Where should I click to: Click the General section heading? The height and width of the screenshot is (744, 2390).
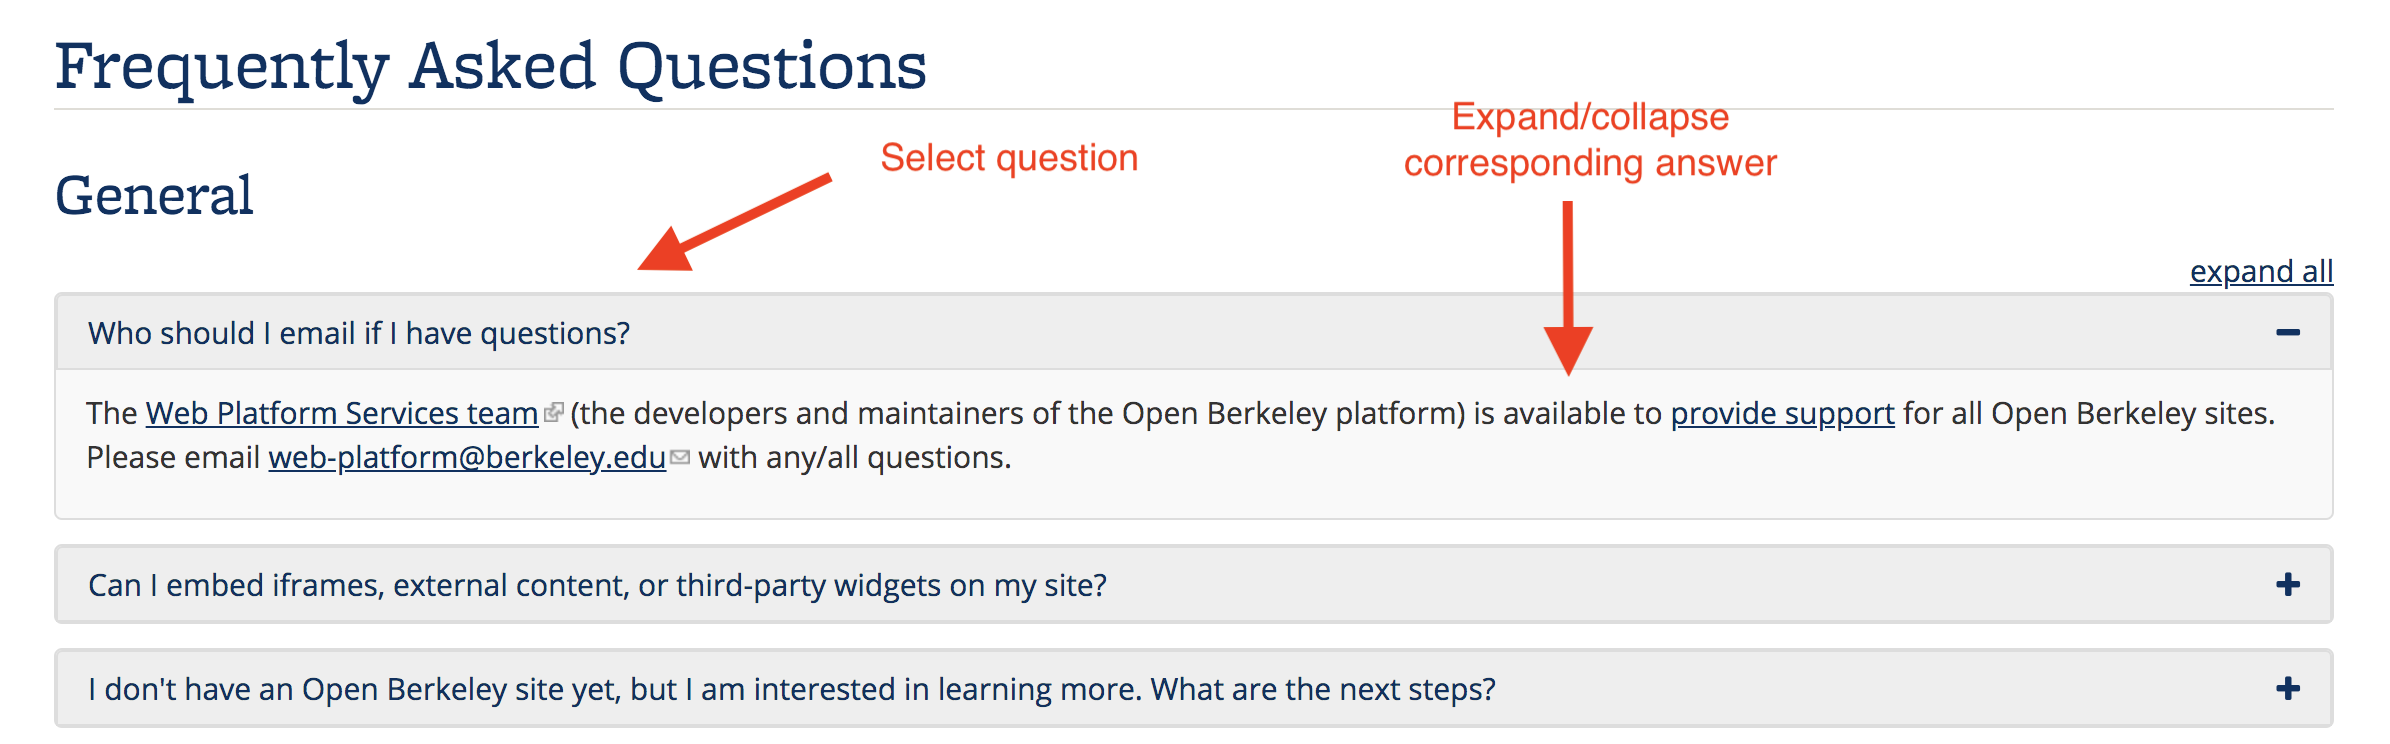click(154, 195)
